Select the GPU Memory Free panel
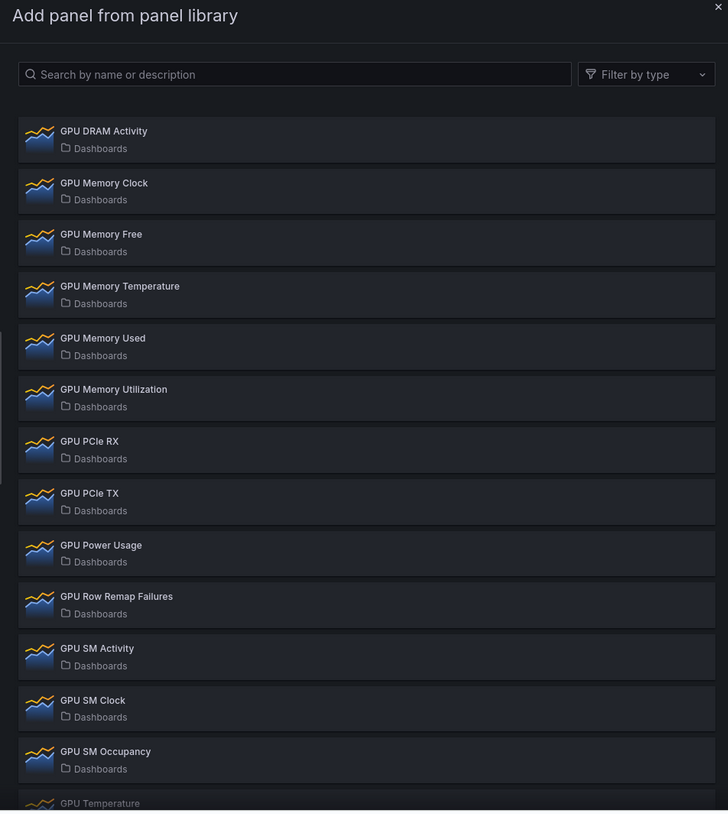Image resolution: width=728 pixels, height=814 pixels. 101,235
